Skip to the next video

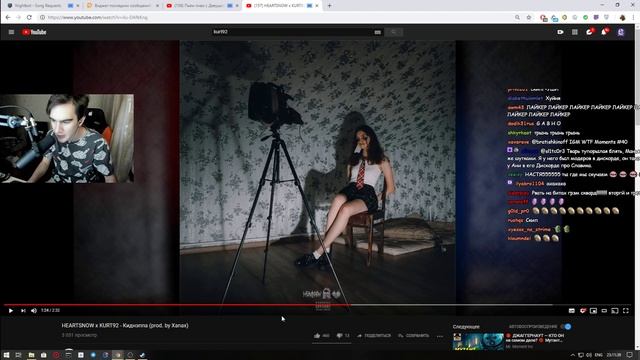pos(23,311)
